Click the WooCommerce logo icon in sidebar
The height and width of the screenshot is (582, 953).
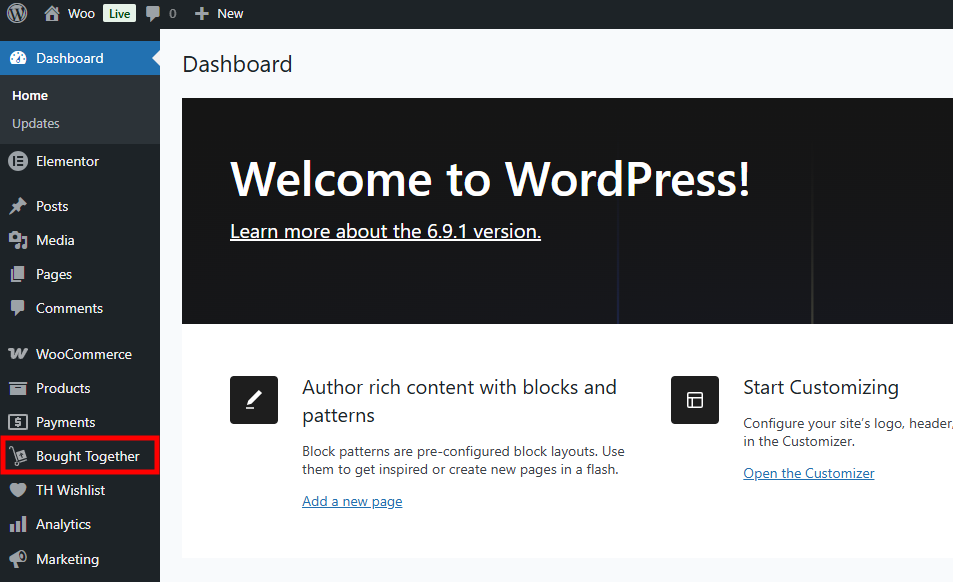coord(18,354)
